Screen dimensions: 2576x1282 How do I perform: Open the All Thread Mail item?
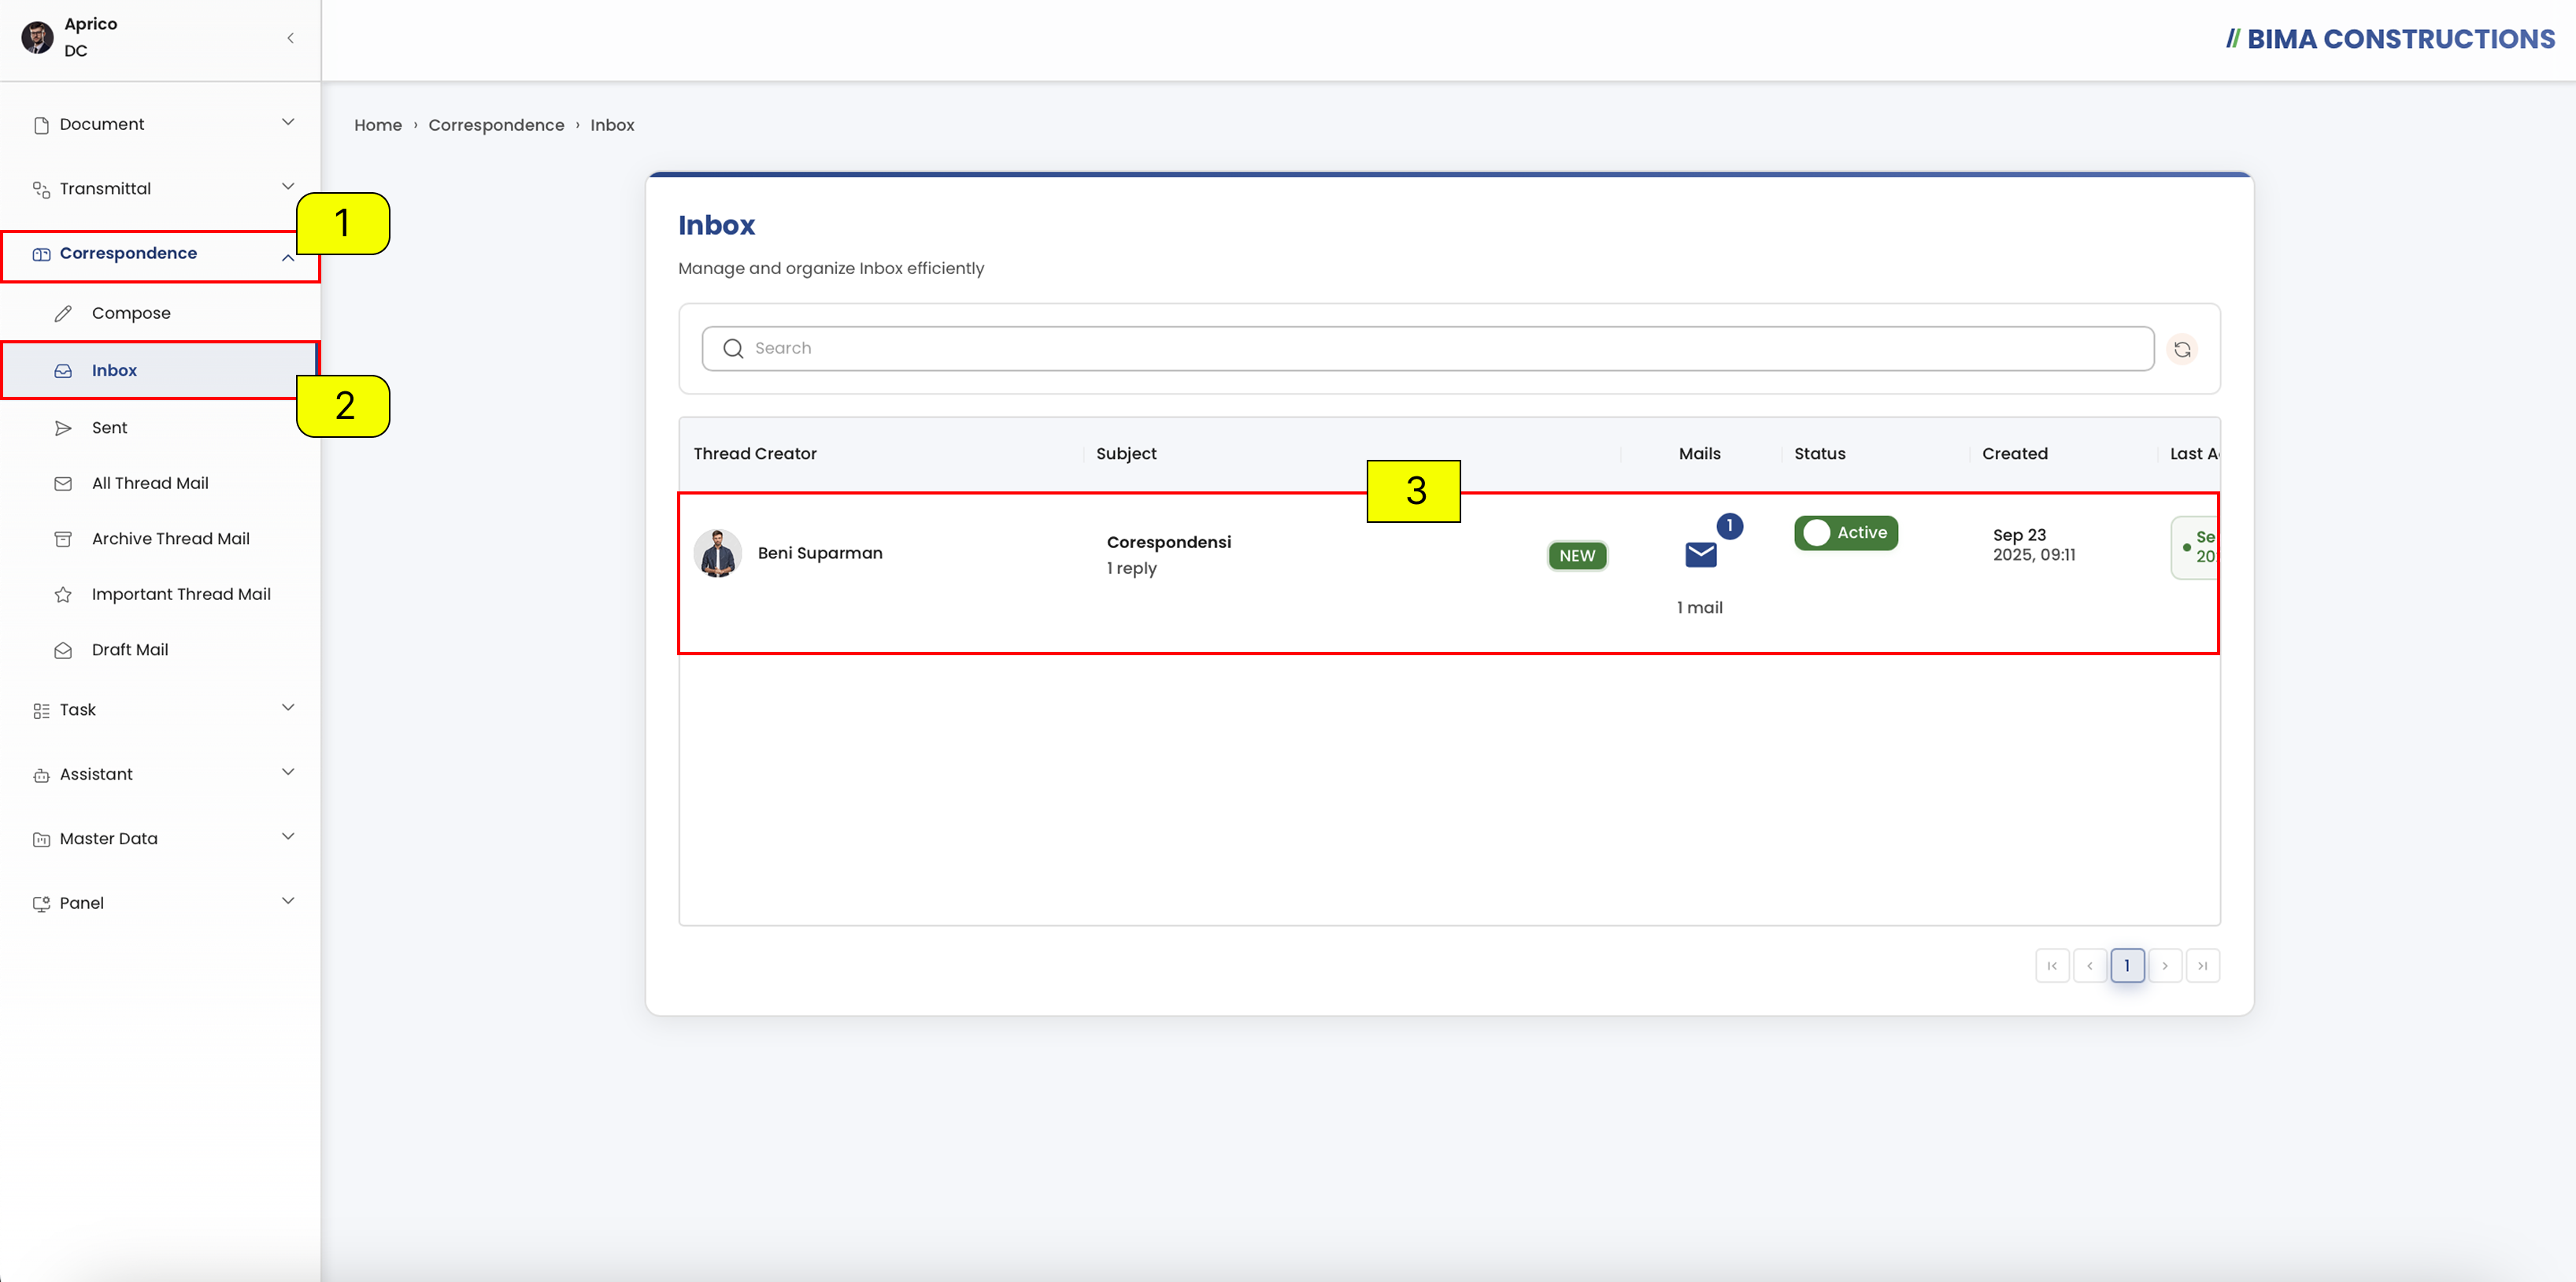(x=160, y=483)
